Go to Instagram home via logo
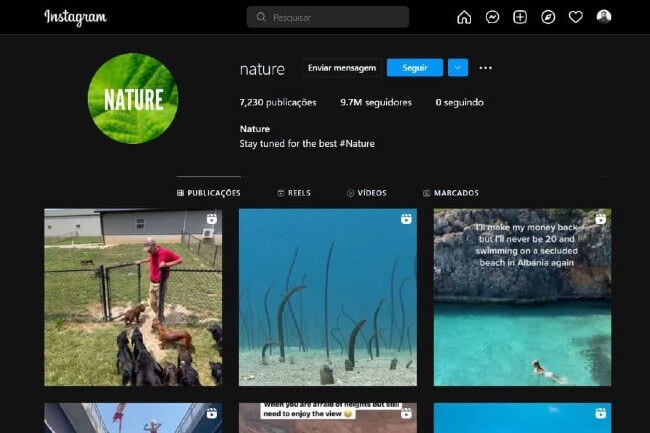This screenshot has height=433, width=650. pos(75,17)
